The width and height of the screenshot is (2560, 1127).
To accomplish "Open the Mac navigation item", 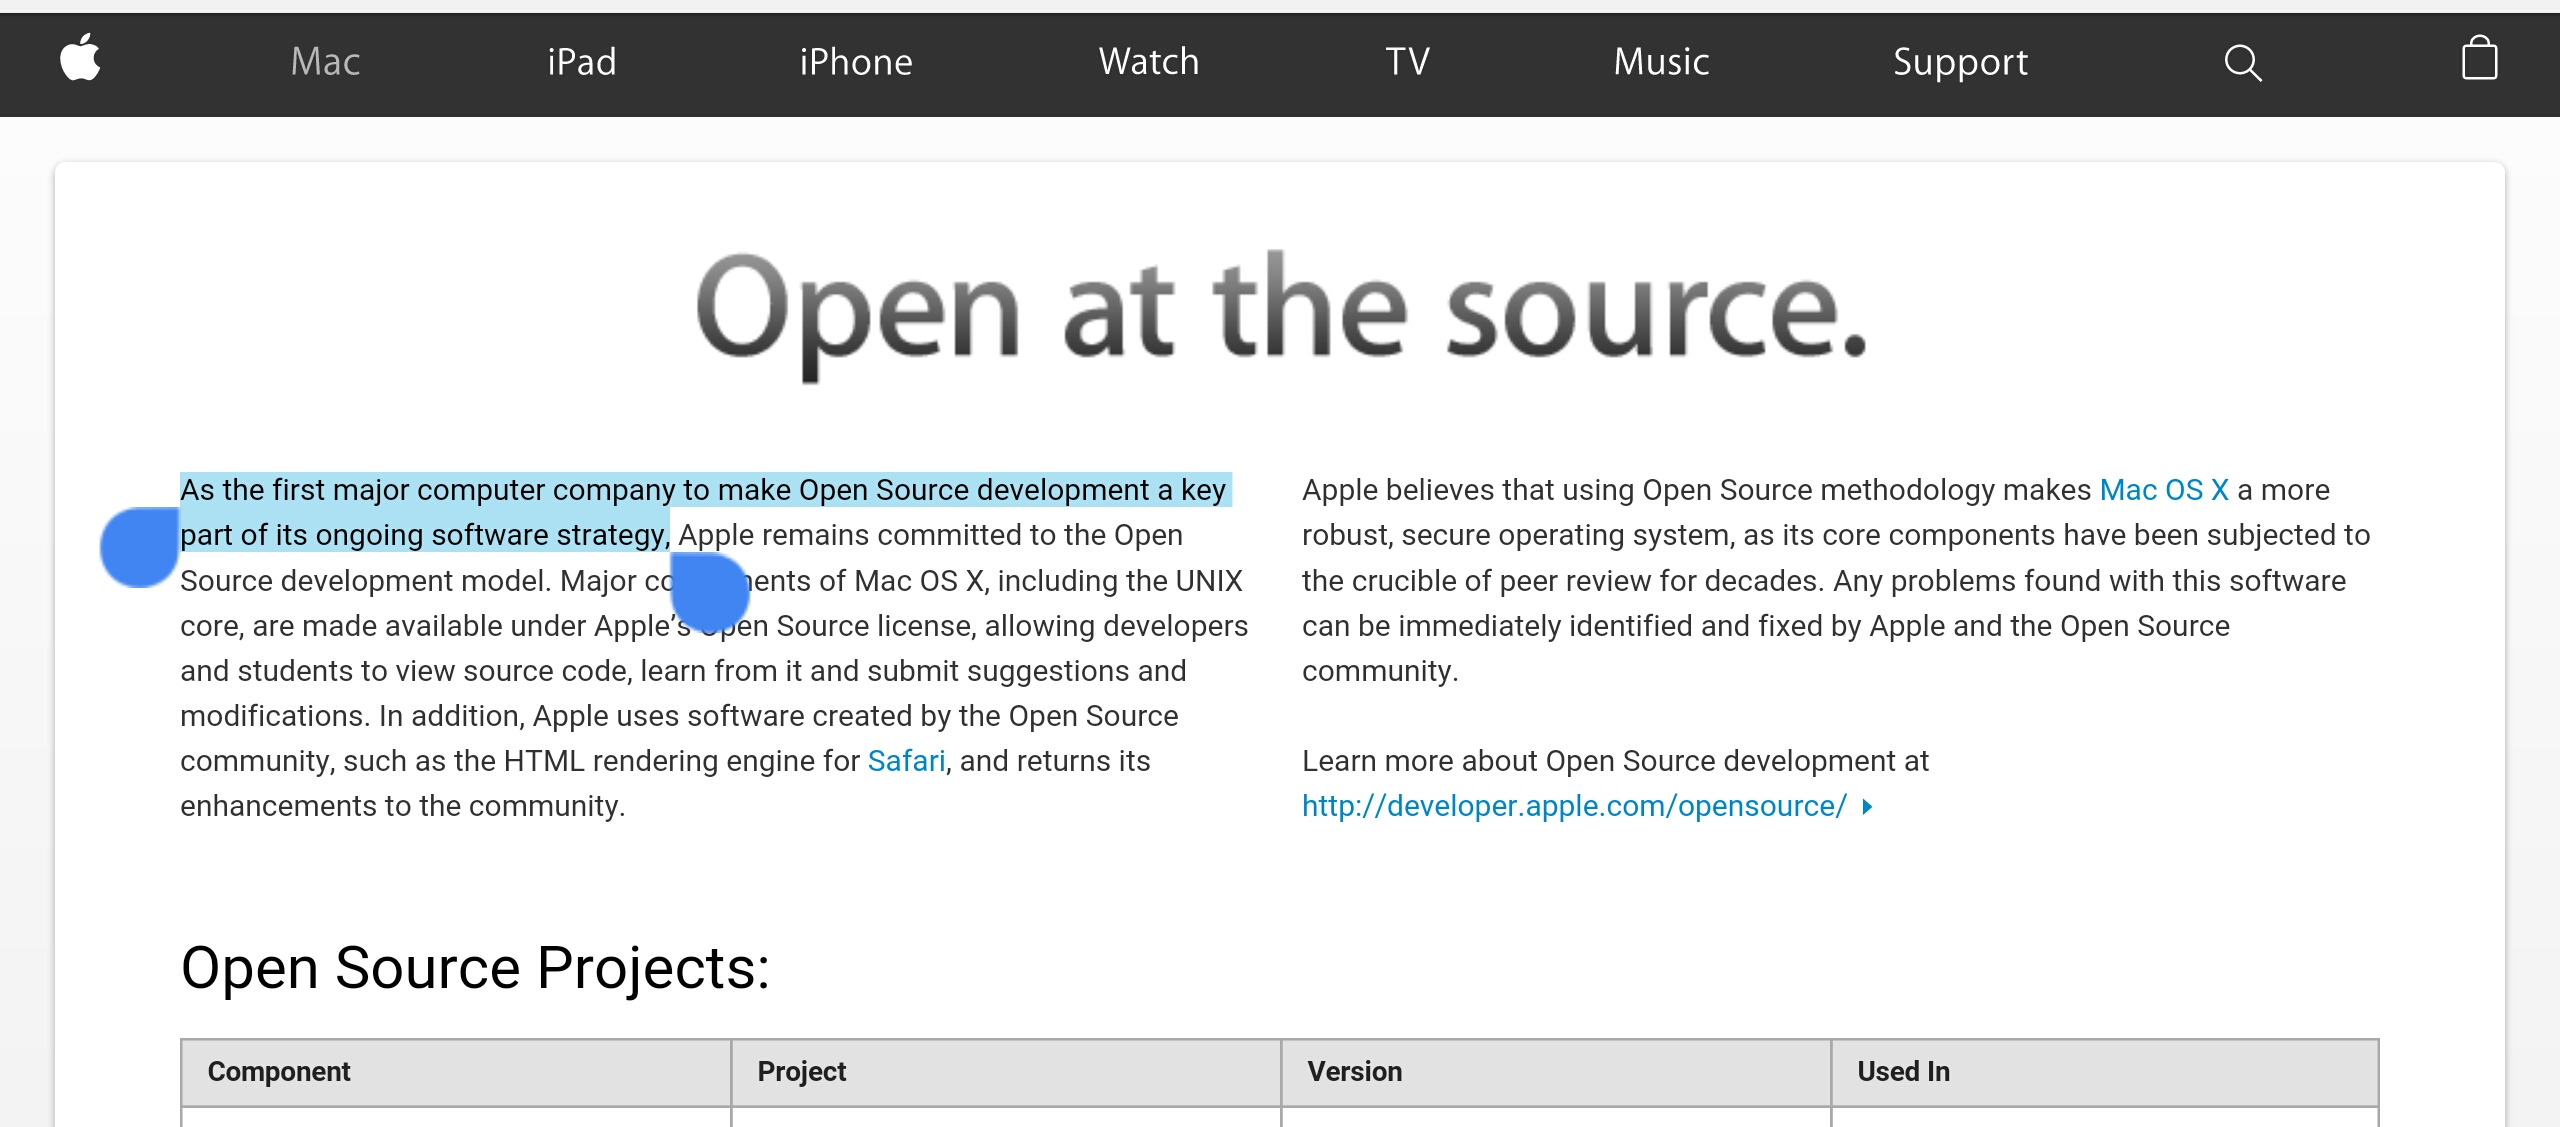I will [x=325, y=62].
